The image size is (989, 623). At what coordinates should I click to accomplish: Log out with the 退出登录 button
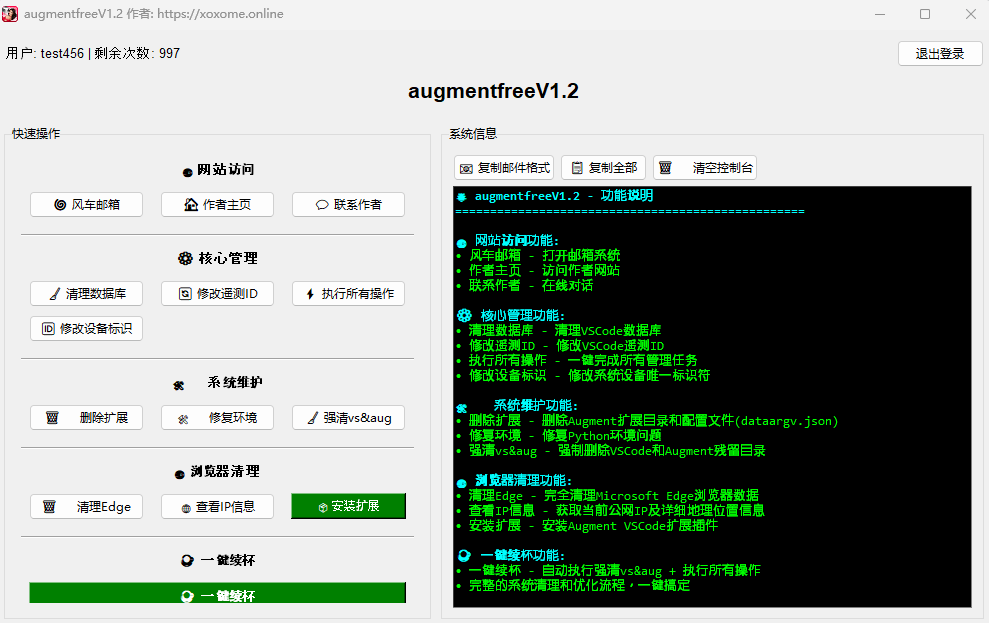tap(940, 54)
